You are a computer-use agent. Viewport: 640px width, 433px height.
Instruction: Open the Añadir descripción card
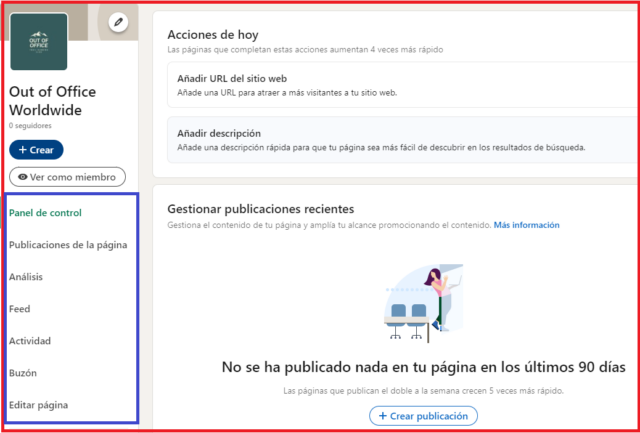[403, 140]
